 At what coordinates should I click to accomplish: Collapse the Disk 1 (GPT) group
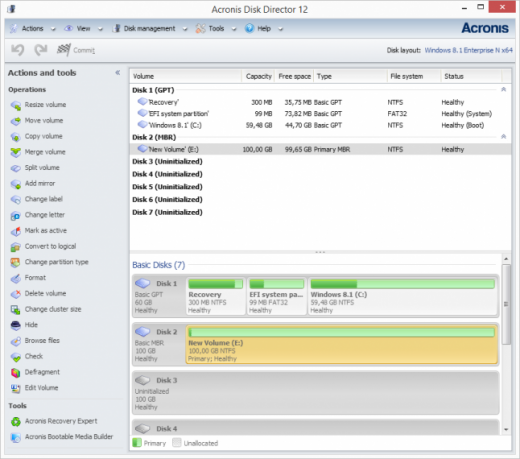tap(504, 89)
